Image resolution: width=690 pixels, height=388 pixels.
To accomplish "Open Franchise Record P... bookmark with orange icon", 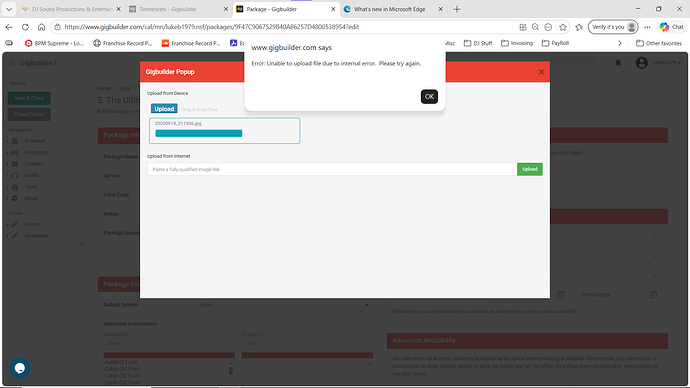I will pos(191,43).
